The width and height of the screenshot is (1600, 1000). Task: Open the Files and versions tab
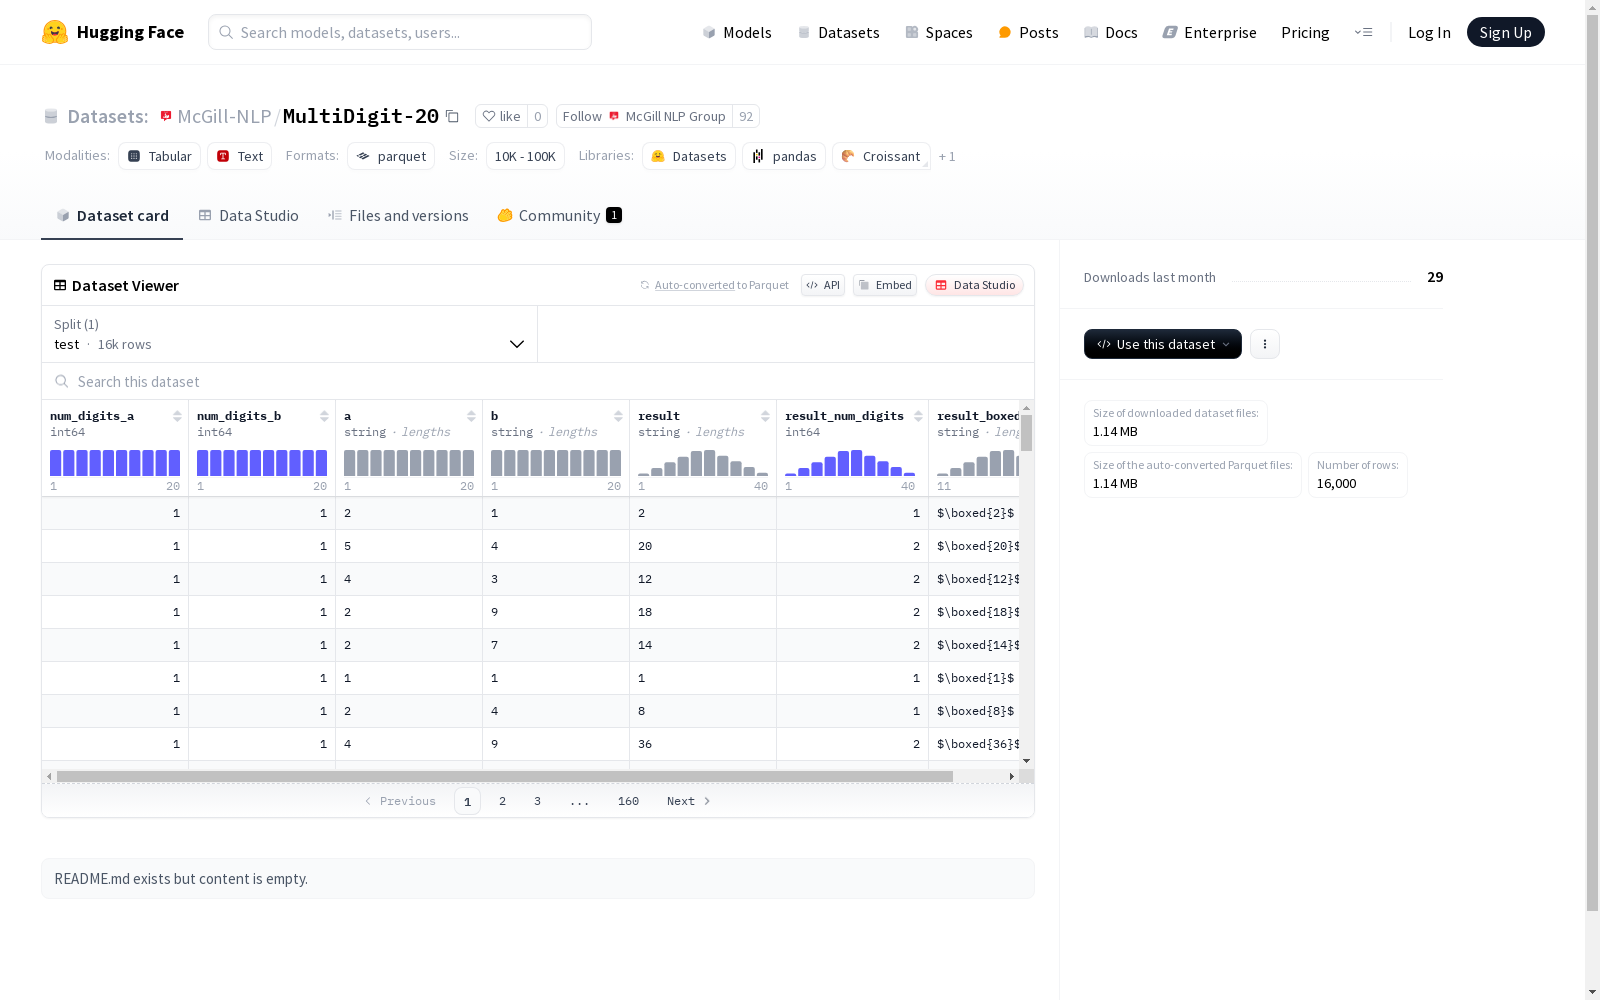(398, 215)
